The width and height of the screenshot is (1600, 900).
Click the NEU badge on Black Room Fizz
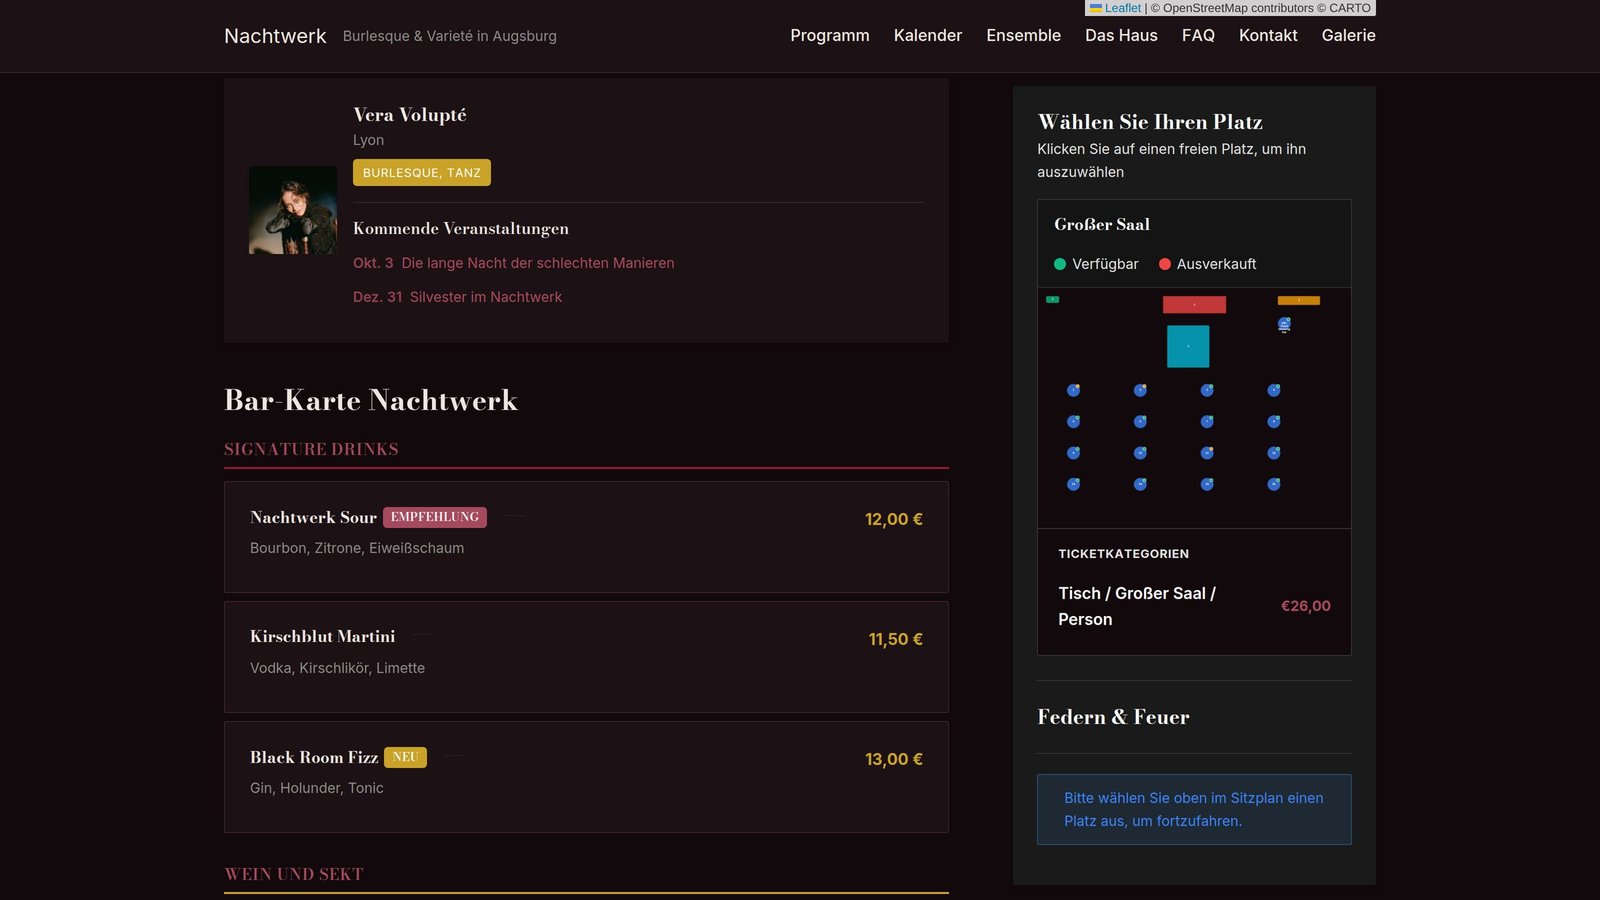point(405,757)
